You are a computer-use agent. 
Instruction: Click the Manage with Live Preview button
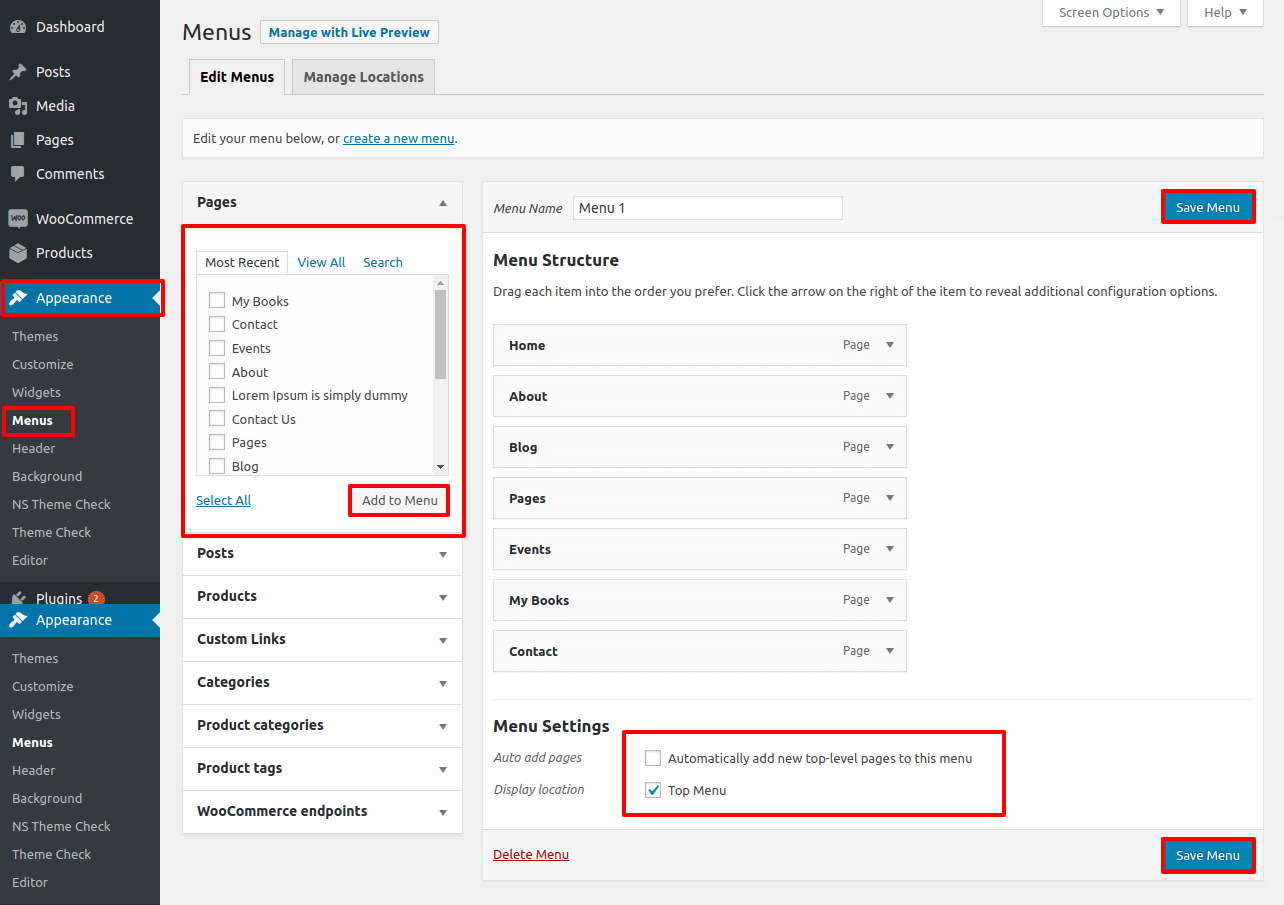click(349, 33)
